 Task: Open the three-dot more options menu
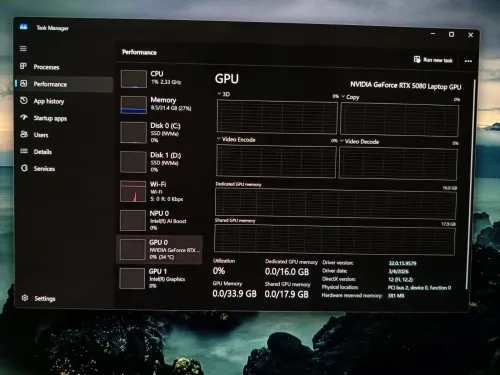(468, 61)
